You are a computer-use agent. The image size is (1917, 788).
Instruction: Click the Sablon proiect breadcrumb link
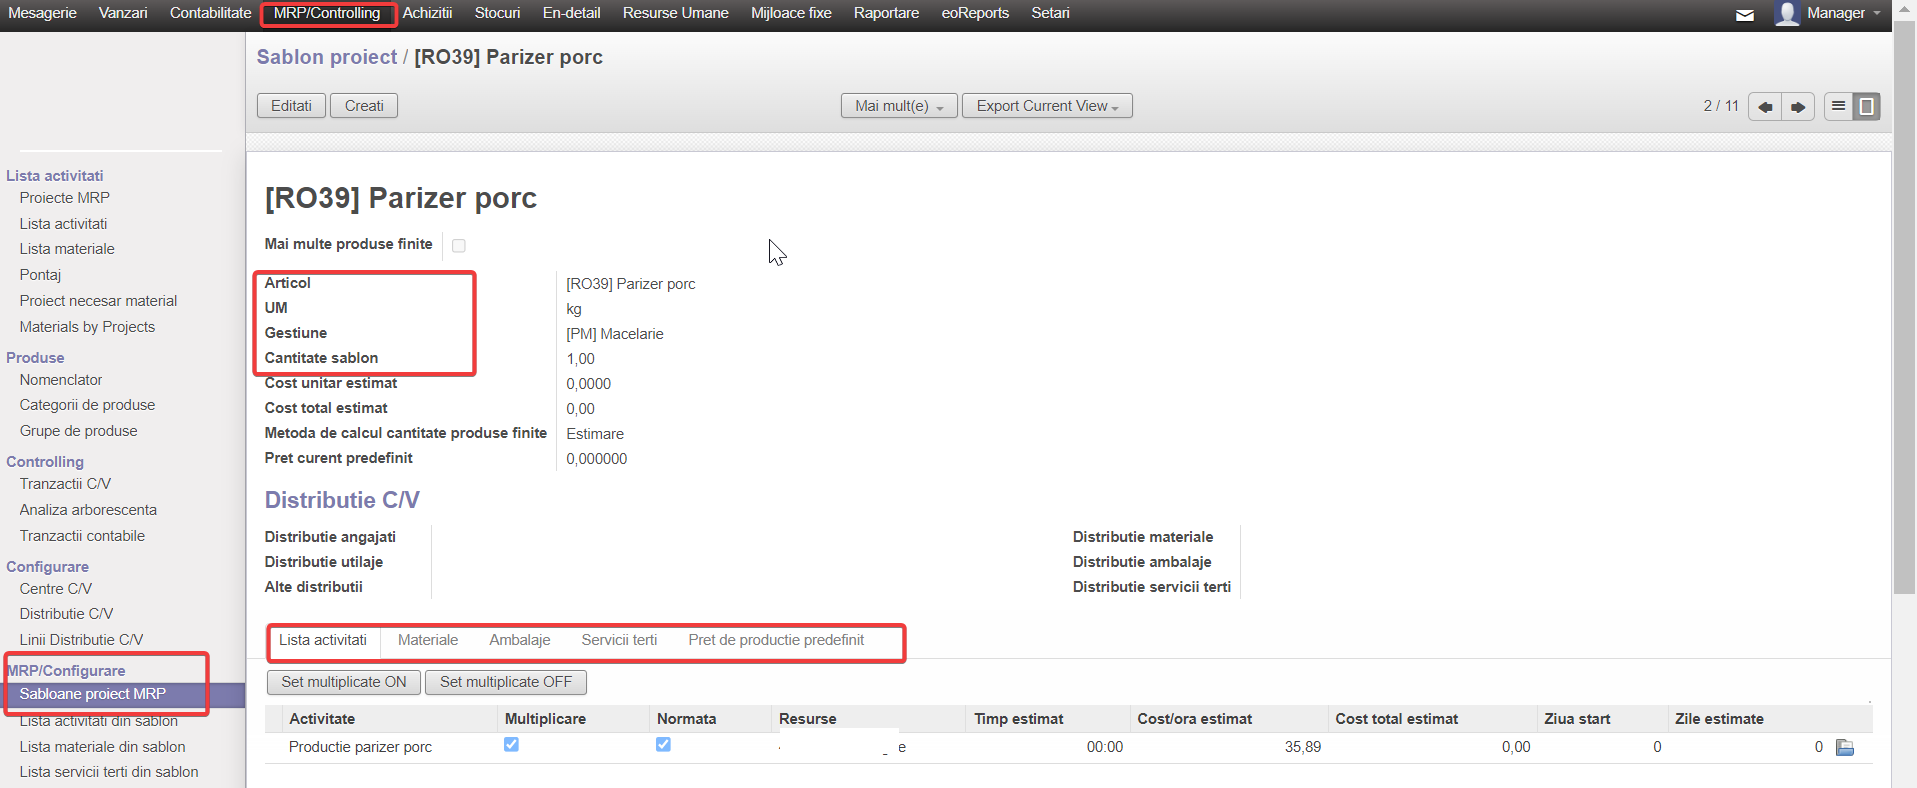coord(327,57)
